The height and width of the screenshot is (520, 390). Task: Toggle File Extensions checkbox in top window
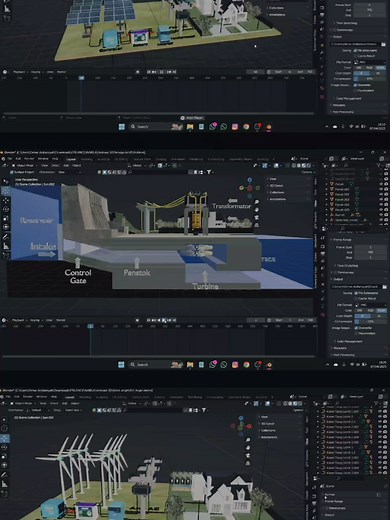pyautogui.click(x=355, y=50)
